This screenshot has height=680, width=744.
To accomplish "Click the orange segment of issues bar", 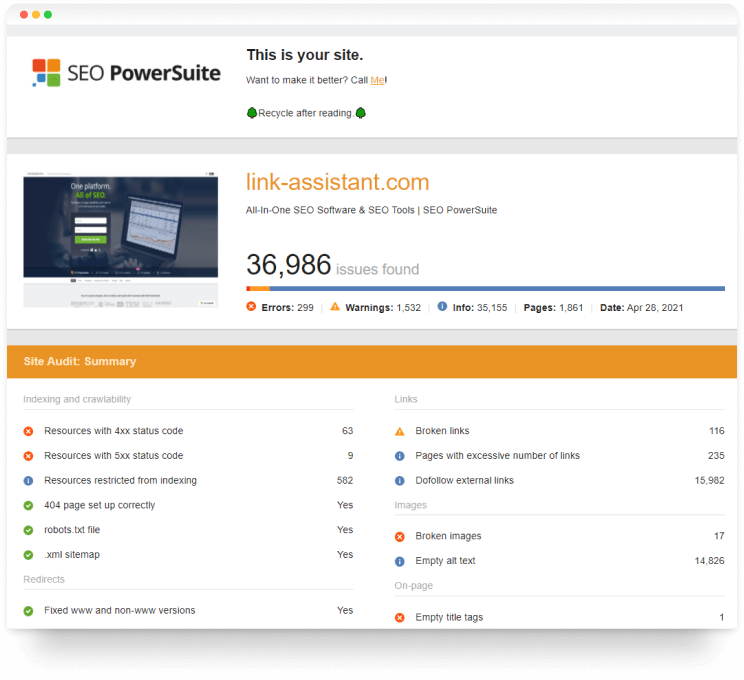I will [260, 289].
